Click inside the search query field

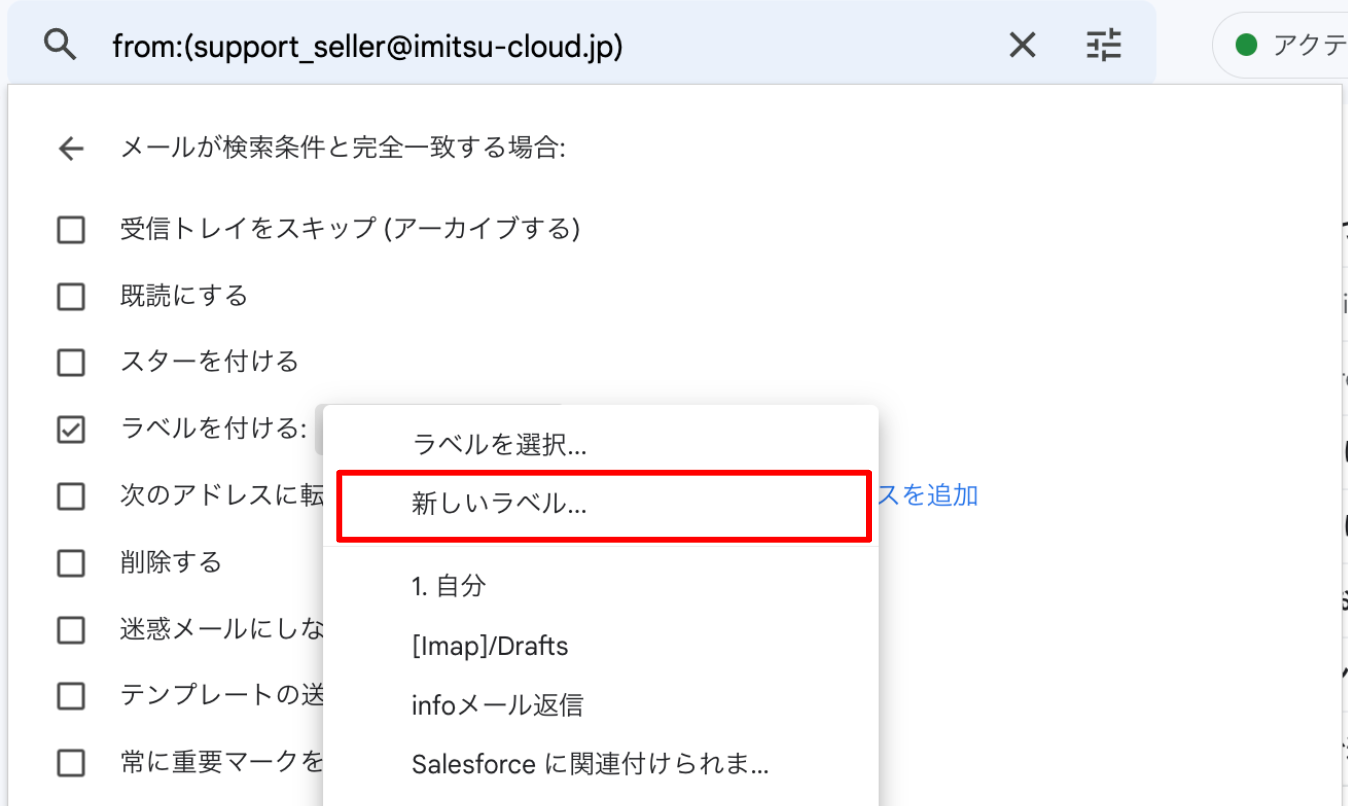(550, 45)
